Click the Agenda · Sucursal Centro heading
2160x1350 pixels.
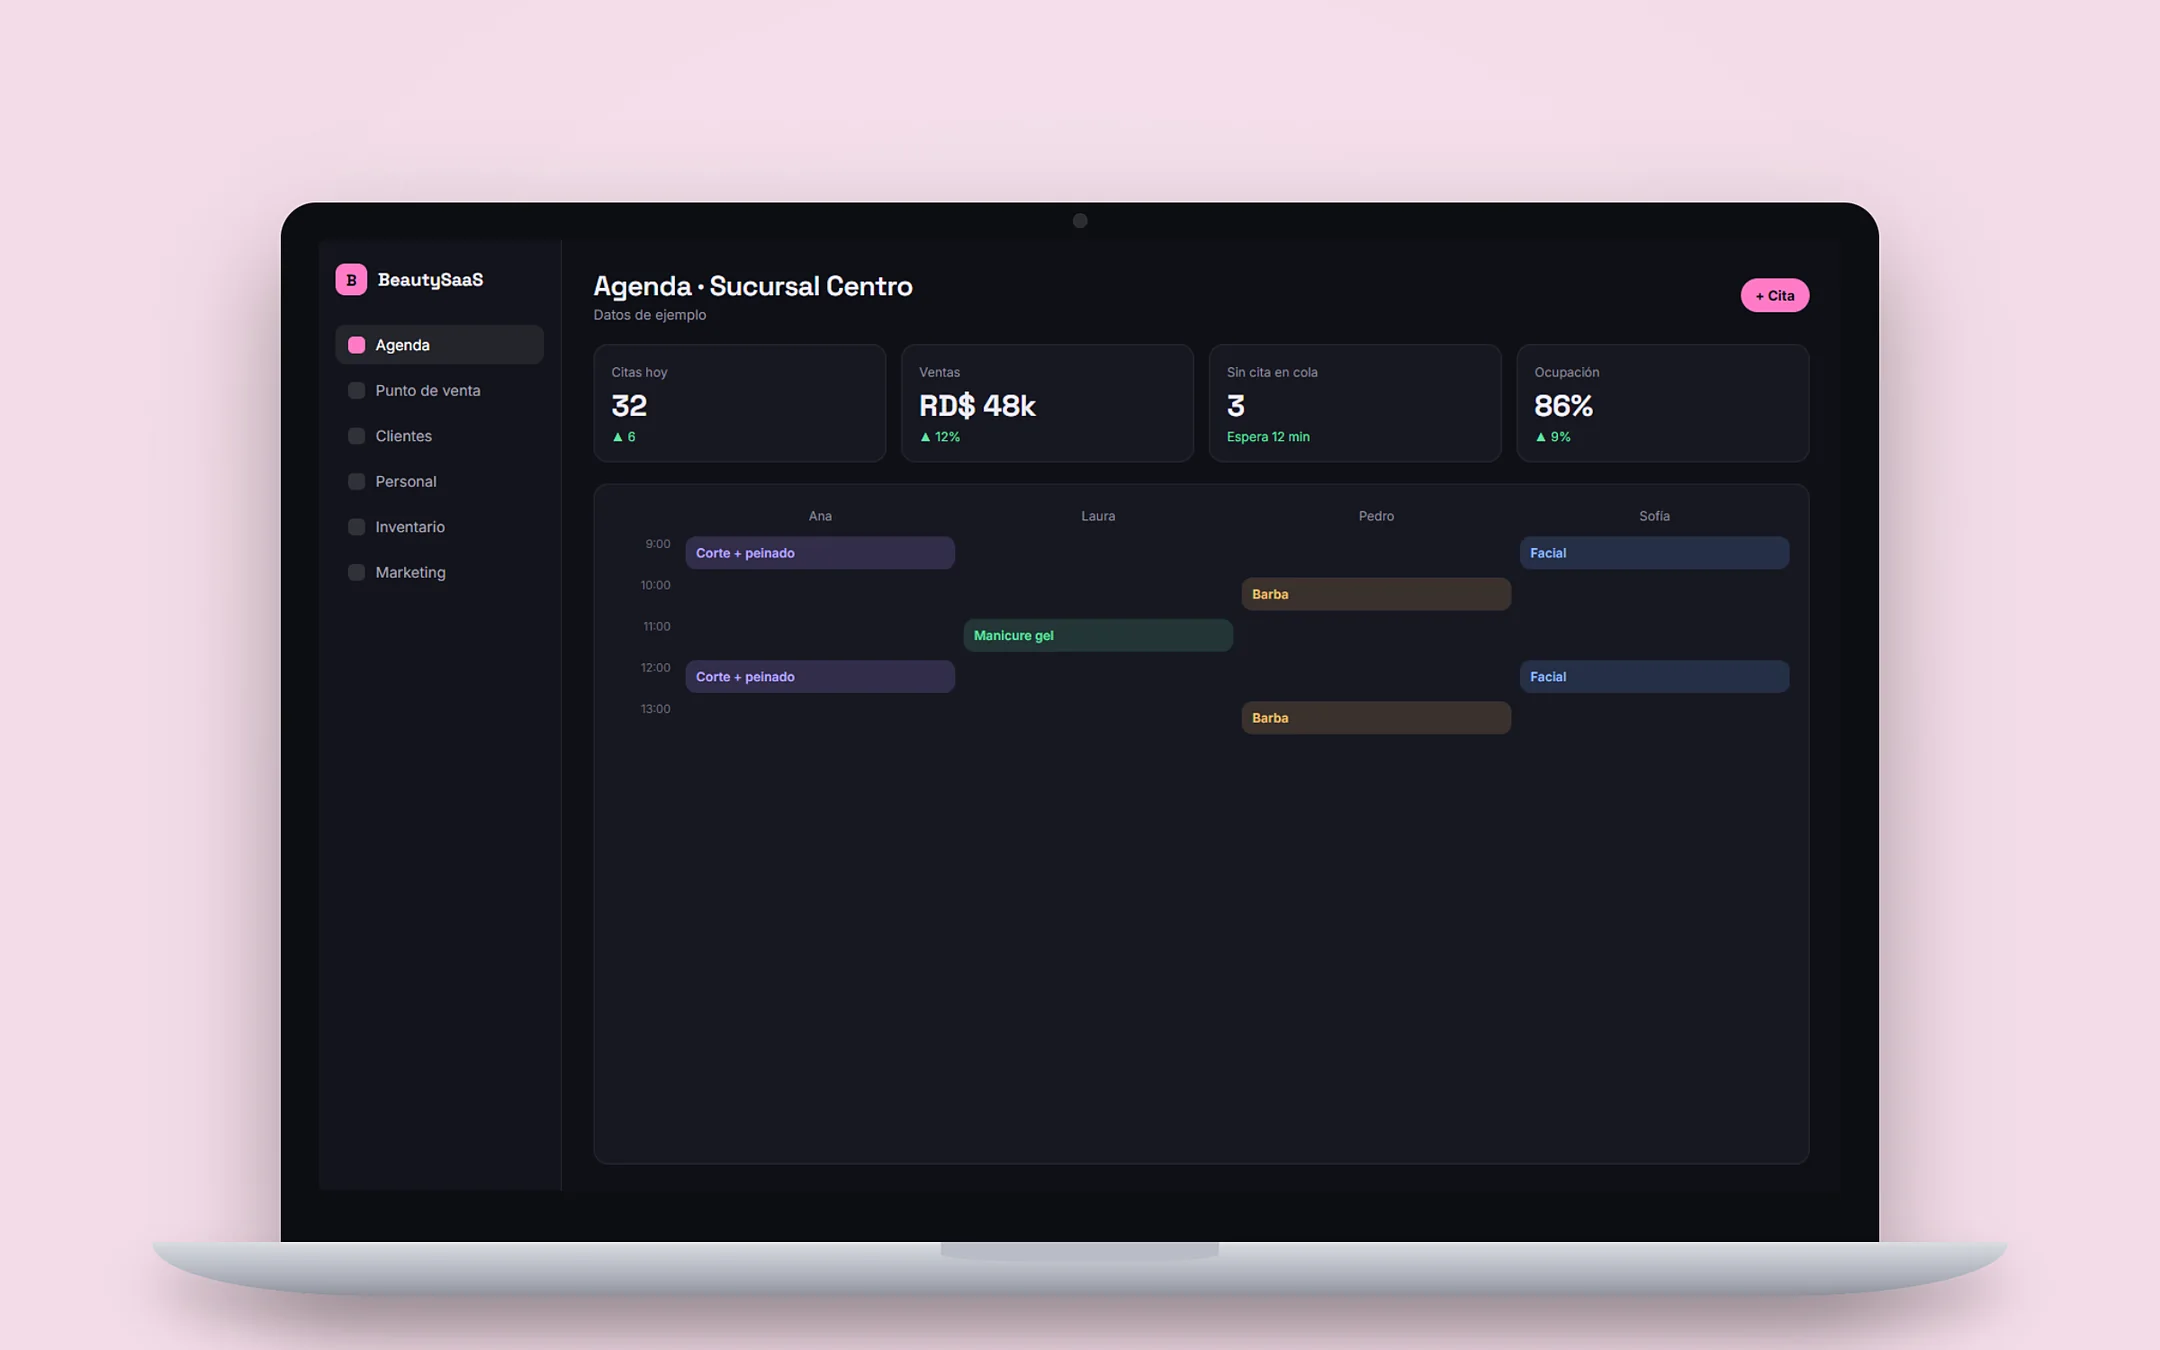coord(753,286)
